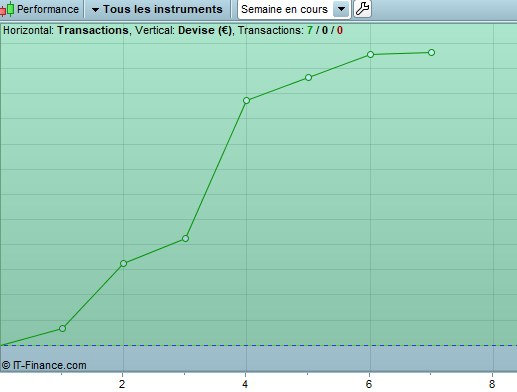
Task: Select the data point at transaction 4
Action: [x=246, y=101]
